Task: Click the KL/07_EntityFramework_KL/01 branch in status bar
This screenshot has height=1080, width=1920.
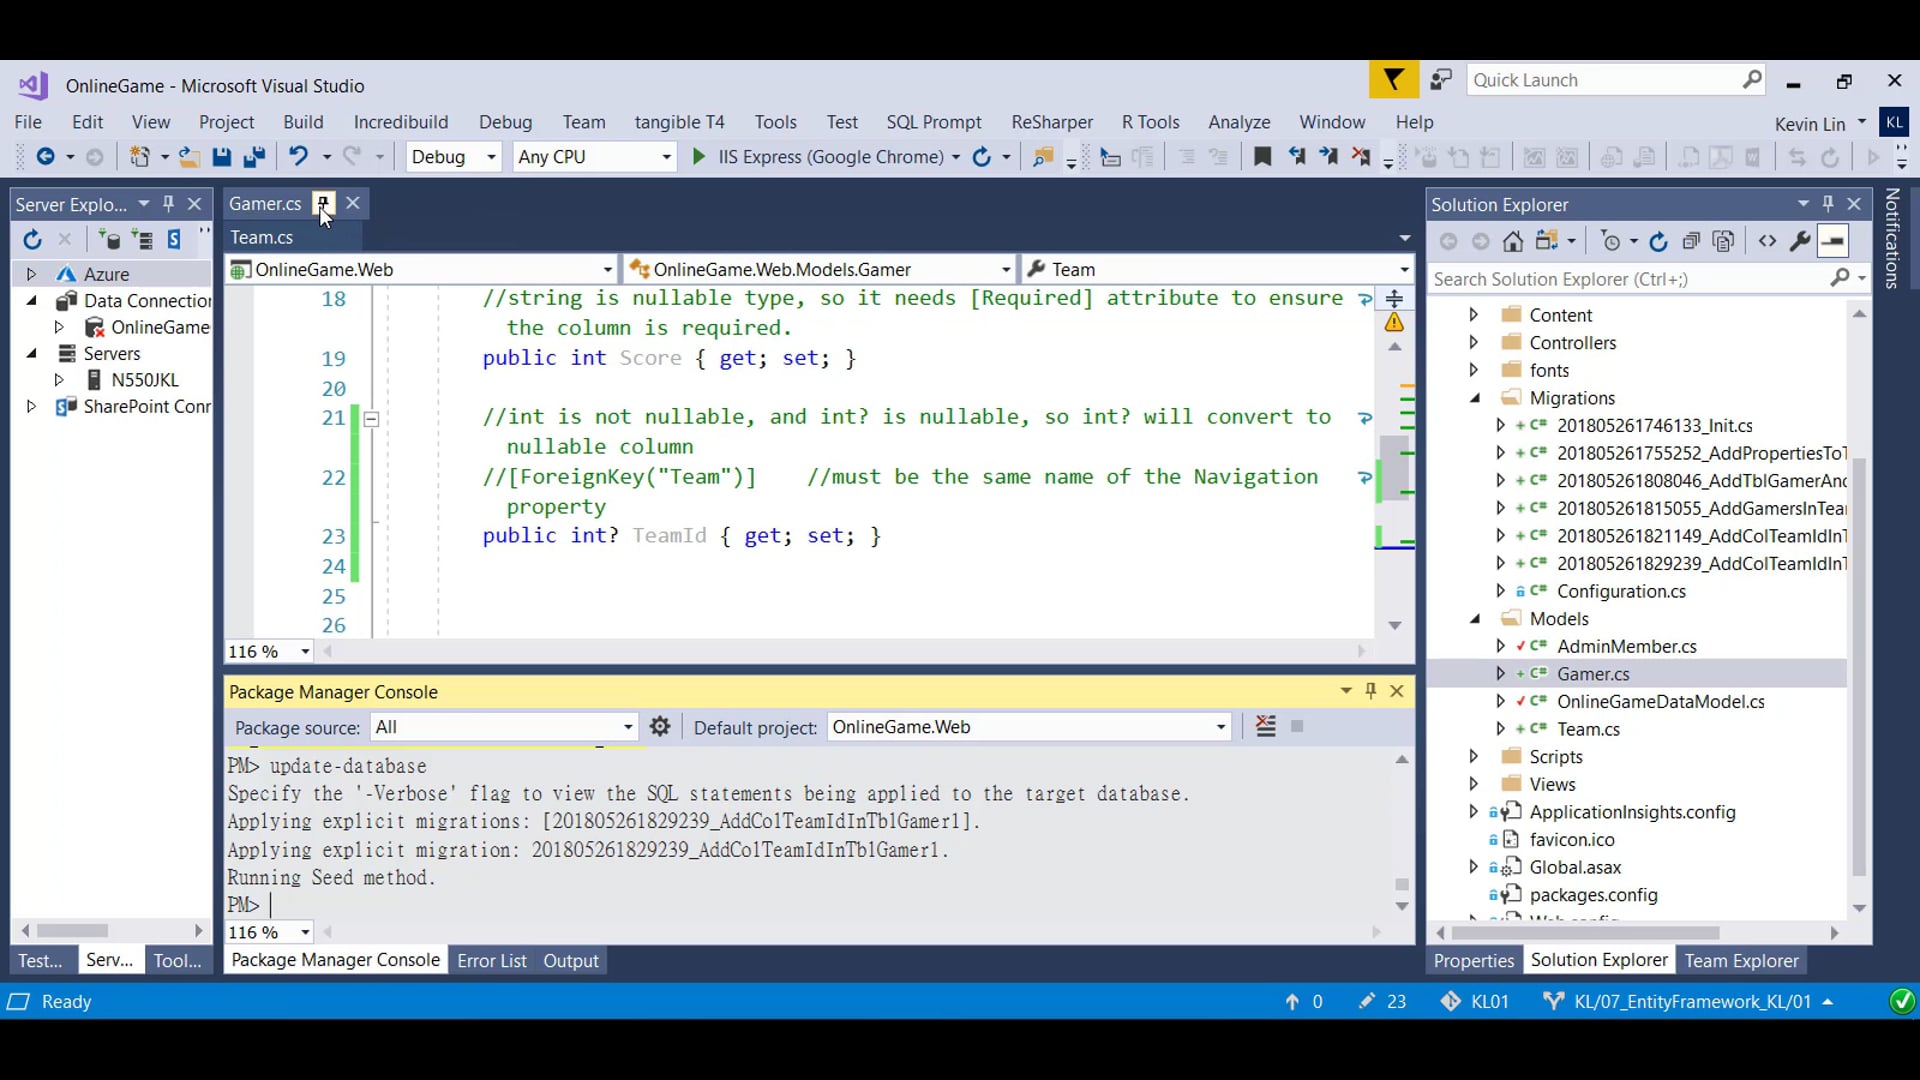Action: 1691,1002
